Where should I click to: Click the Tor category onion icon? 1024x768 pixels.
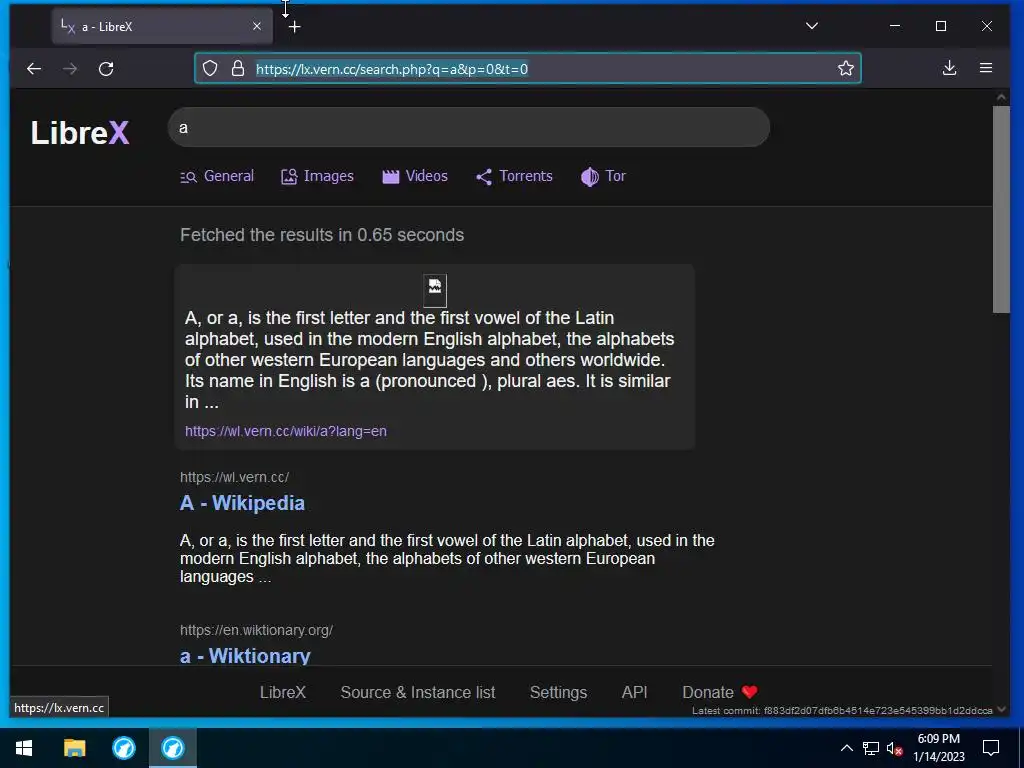pyautogui.click(x=590, y=177)
